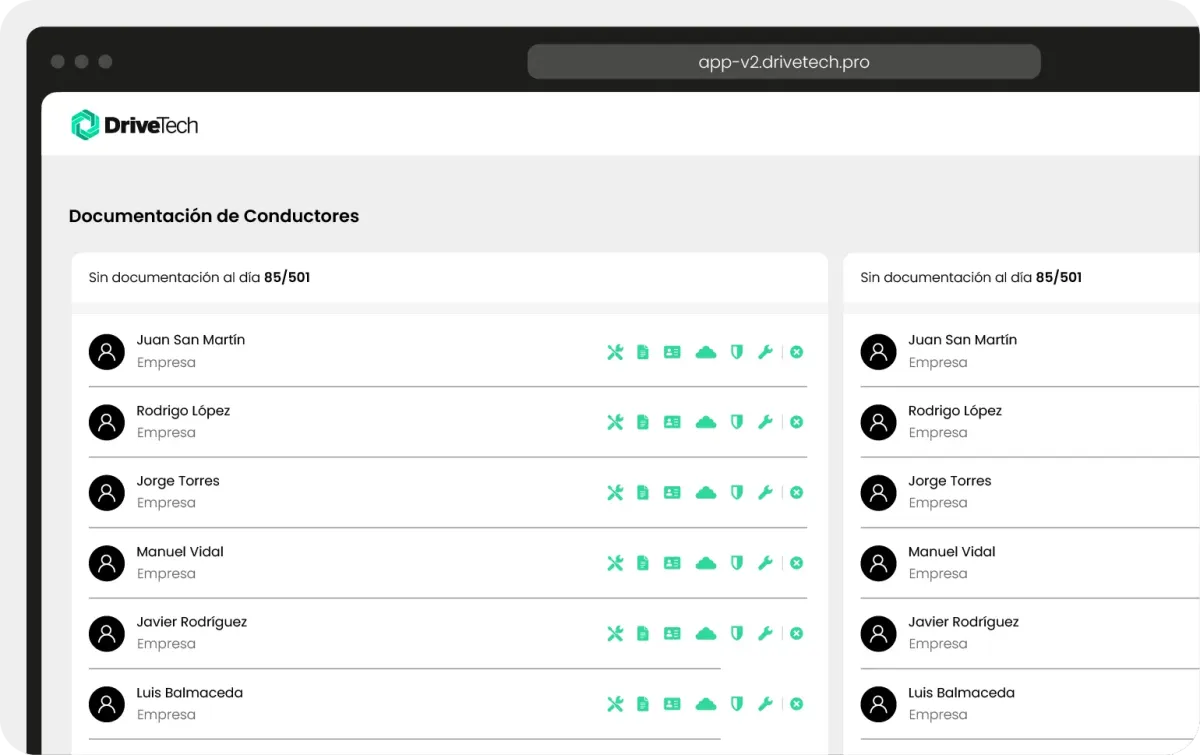Select the name Luis Balmaceda in first panel
The image size is (1200, 755).
[x=190, y=693]
